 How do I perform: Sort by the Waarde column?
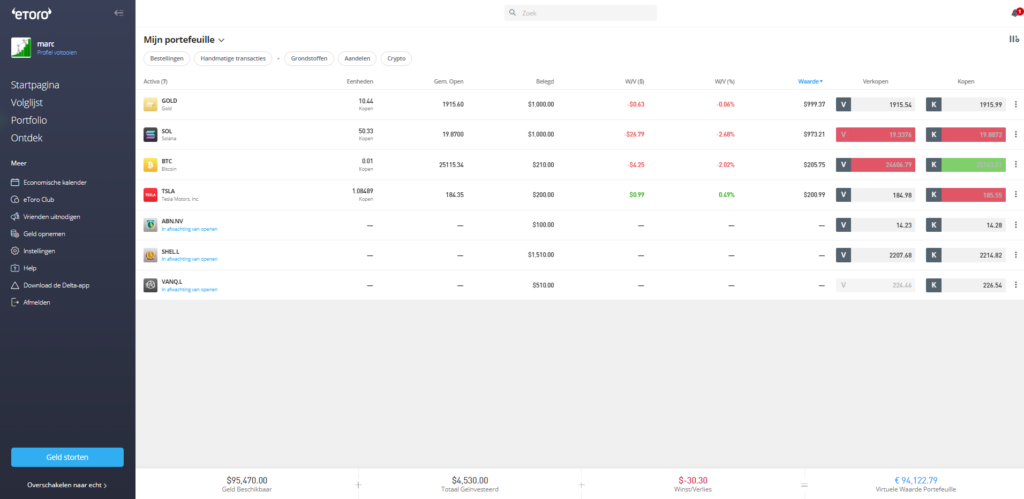click(x=809, y=81)
